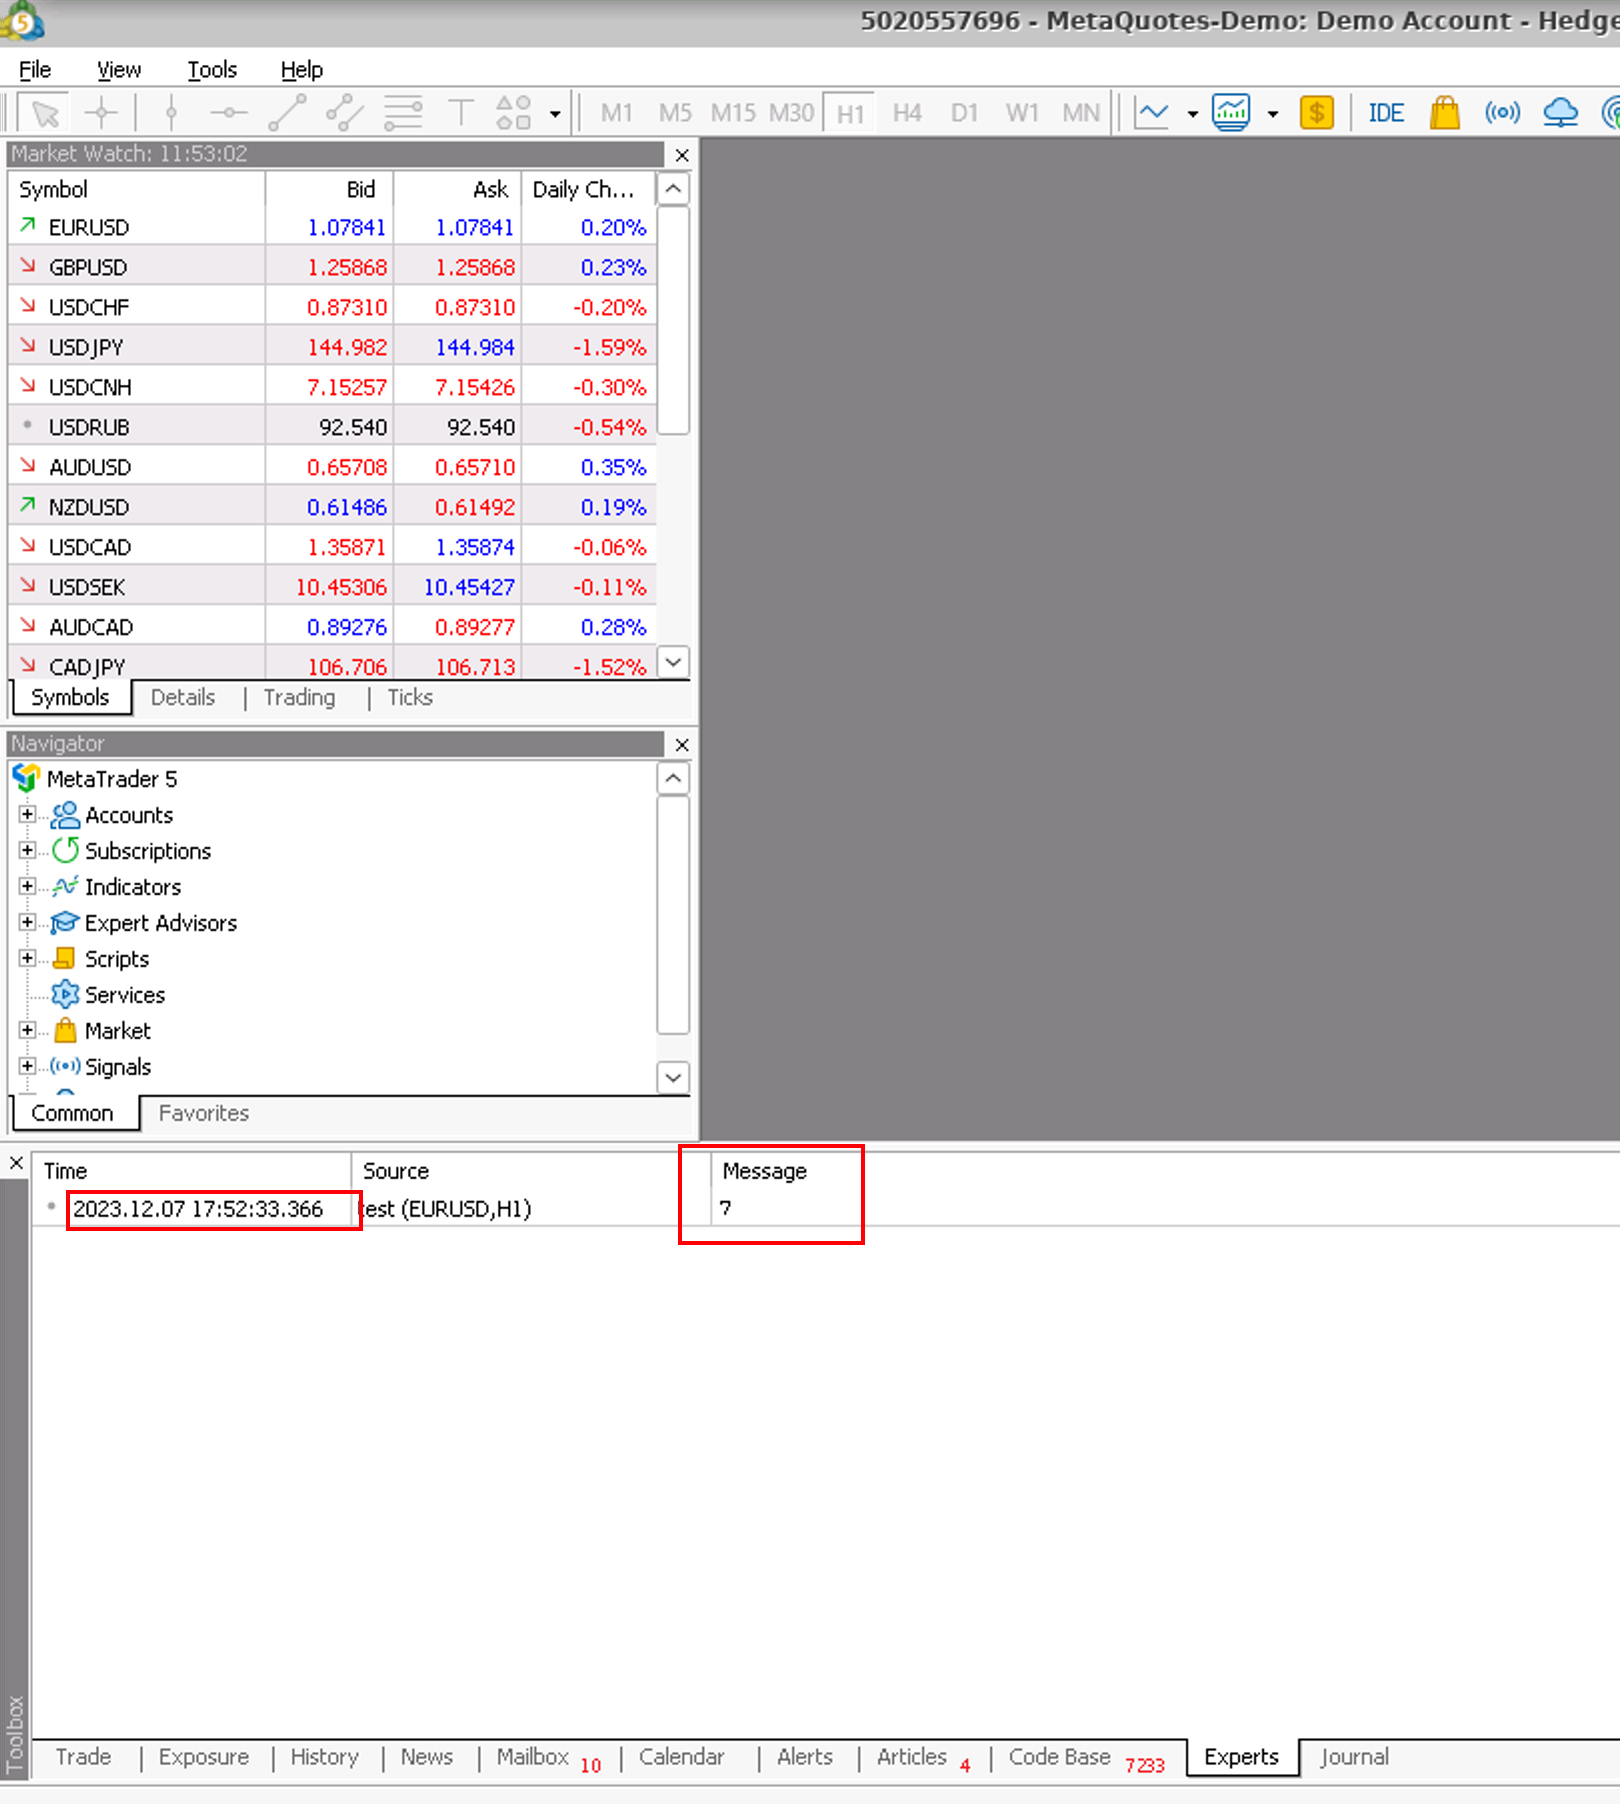Screen dimensions: 1620x1804
Task: Expand the Scripts tree node
Action: point(27,958)
